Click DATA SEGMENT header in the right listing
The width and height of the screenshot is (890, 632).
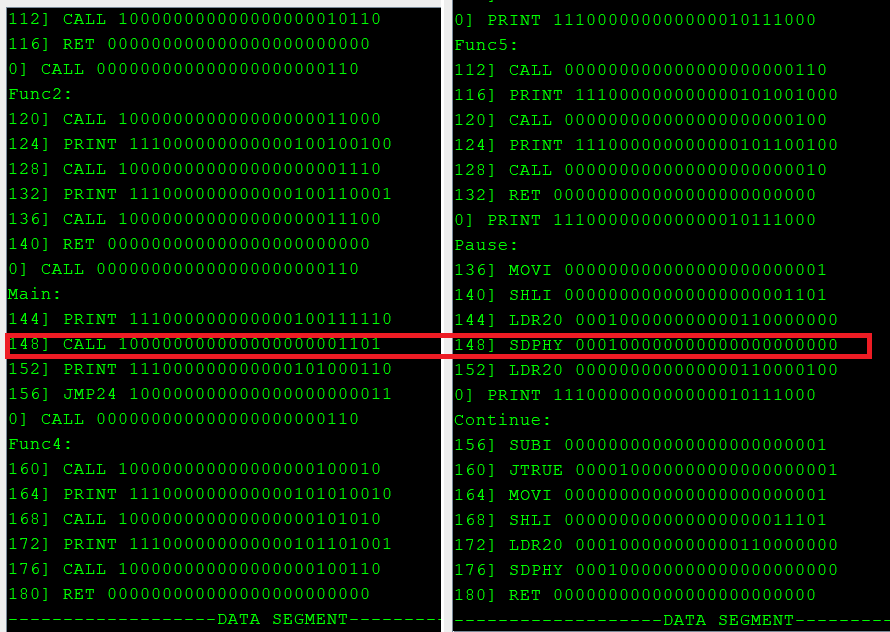(728, 620)
